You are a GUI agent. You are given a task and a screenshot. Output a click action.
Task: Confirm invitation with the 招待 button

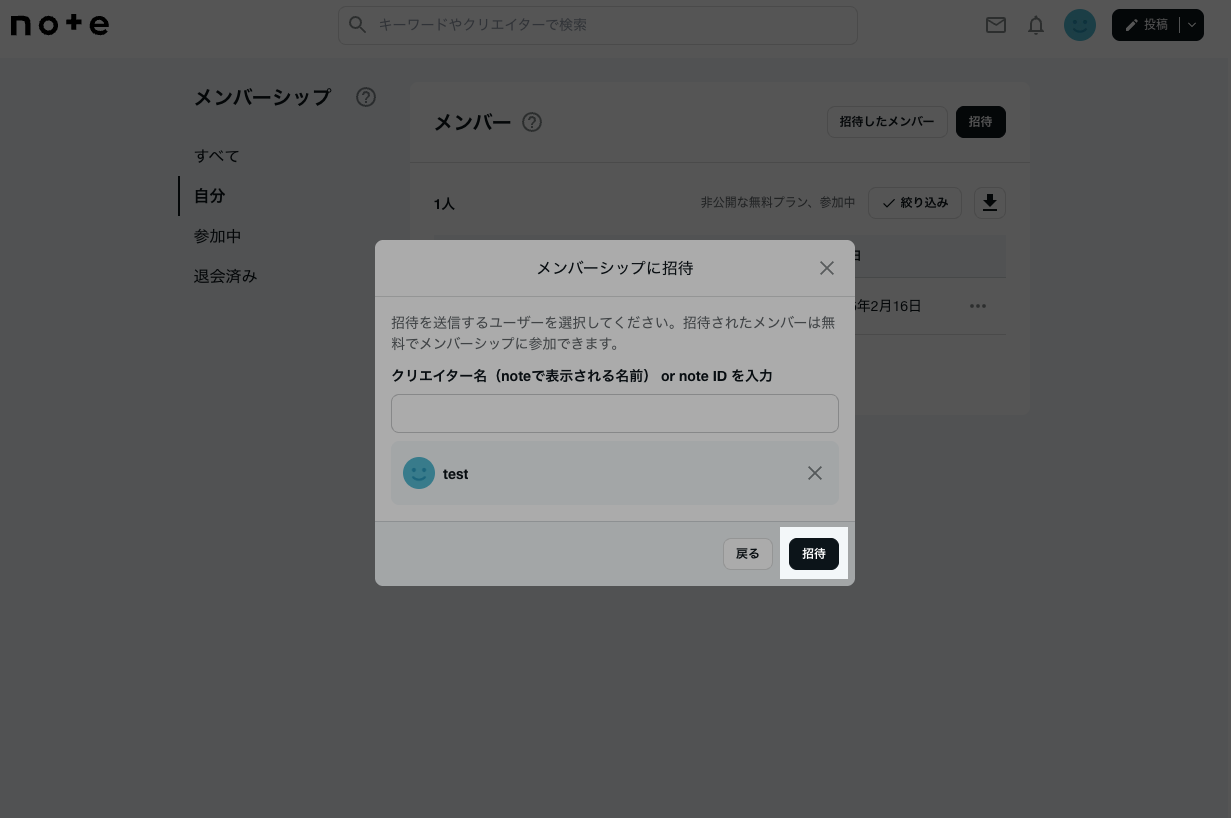pyautogui.click(x=814, y=553)
